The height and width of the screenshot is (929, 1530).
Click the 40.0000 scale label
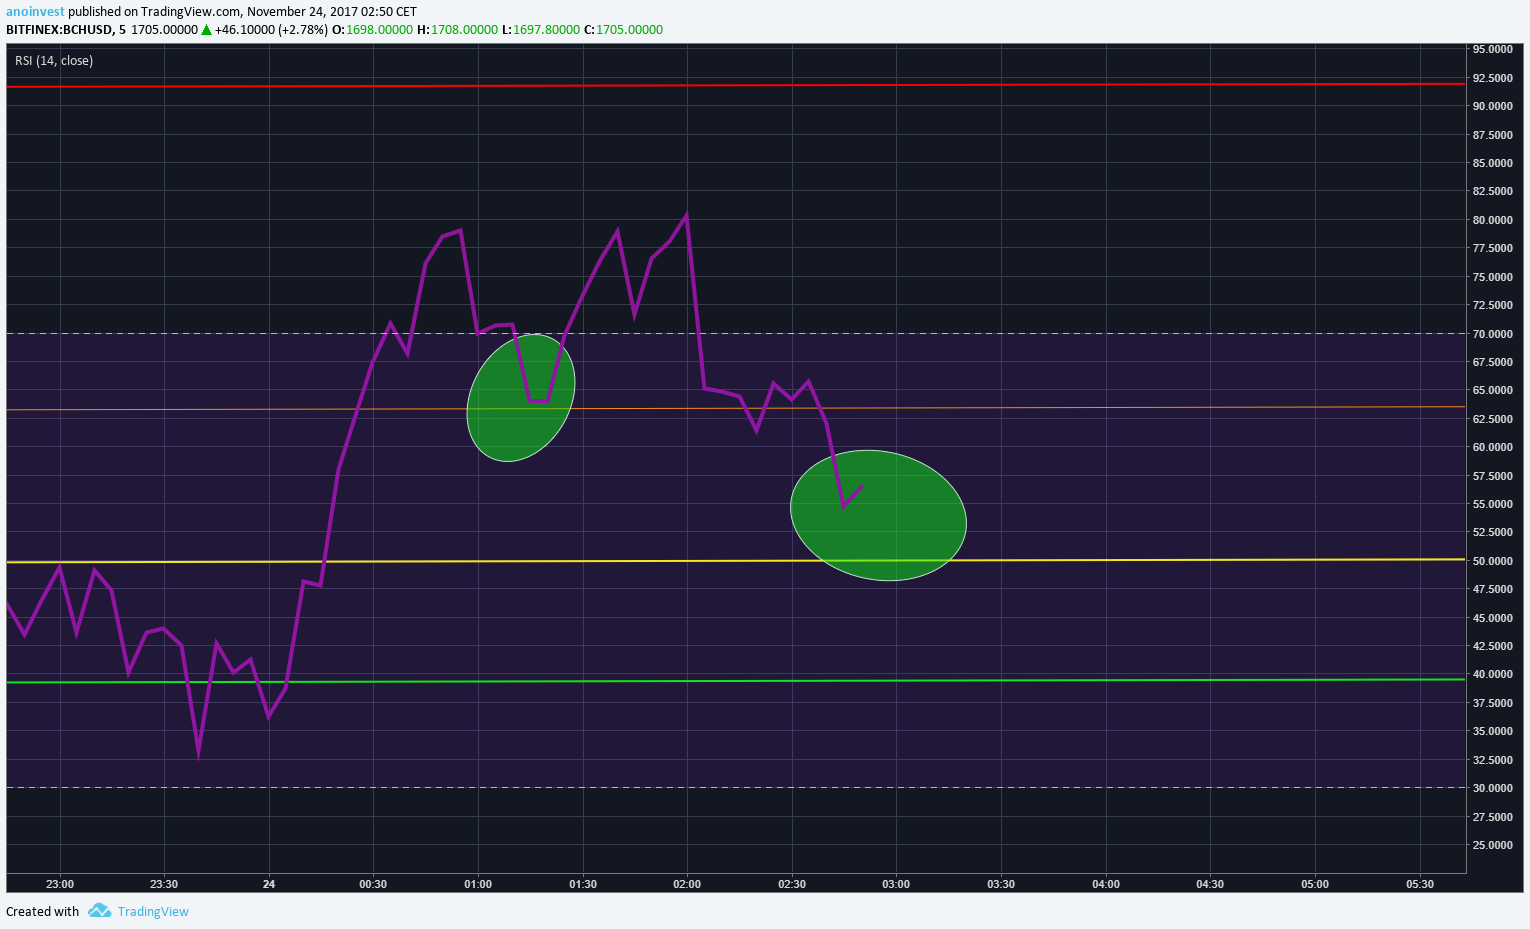coord(1492,674)
